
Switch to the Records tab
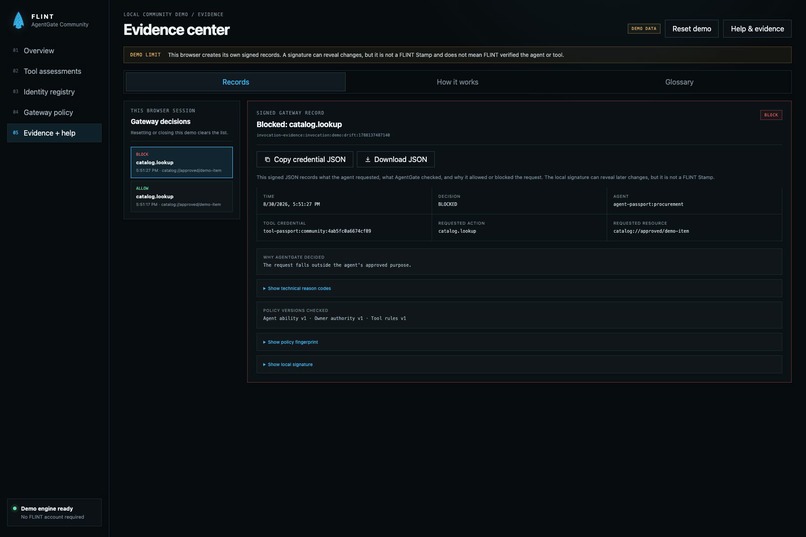point(235,82)
